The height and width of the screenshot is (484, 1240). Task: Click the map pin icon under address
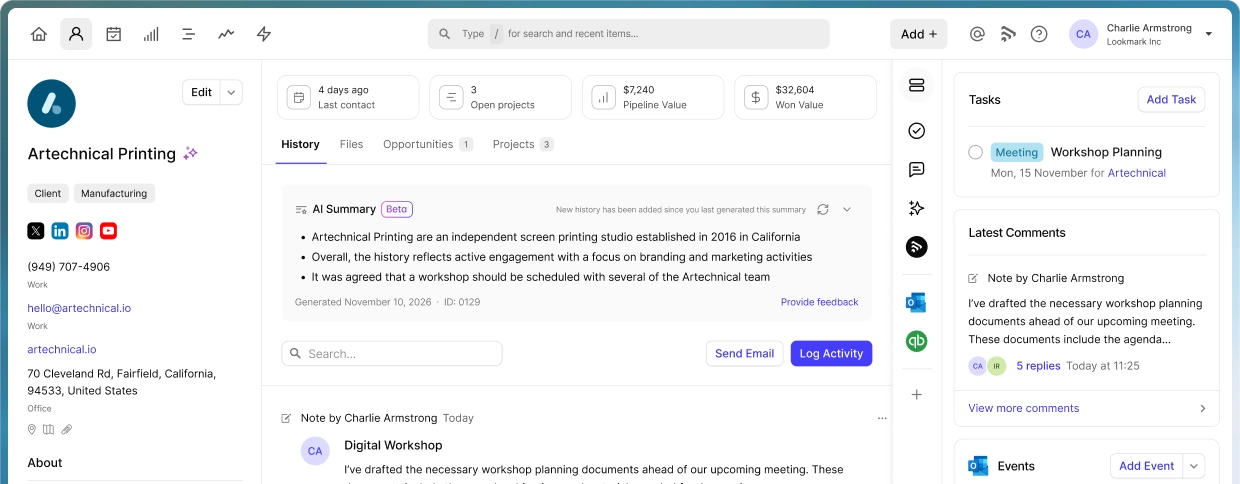click(32, 429)
